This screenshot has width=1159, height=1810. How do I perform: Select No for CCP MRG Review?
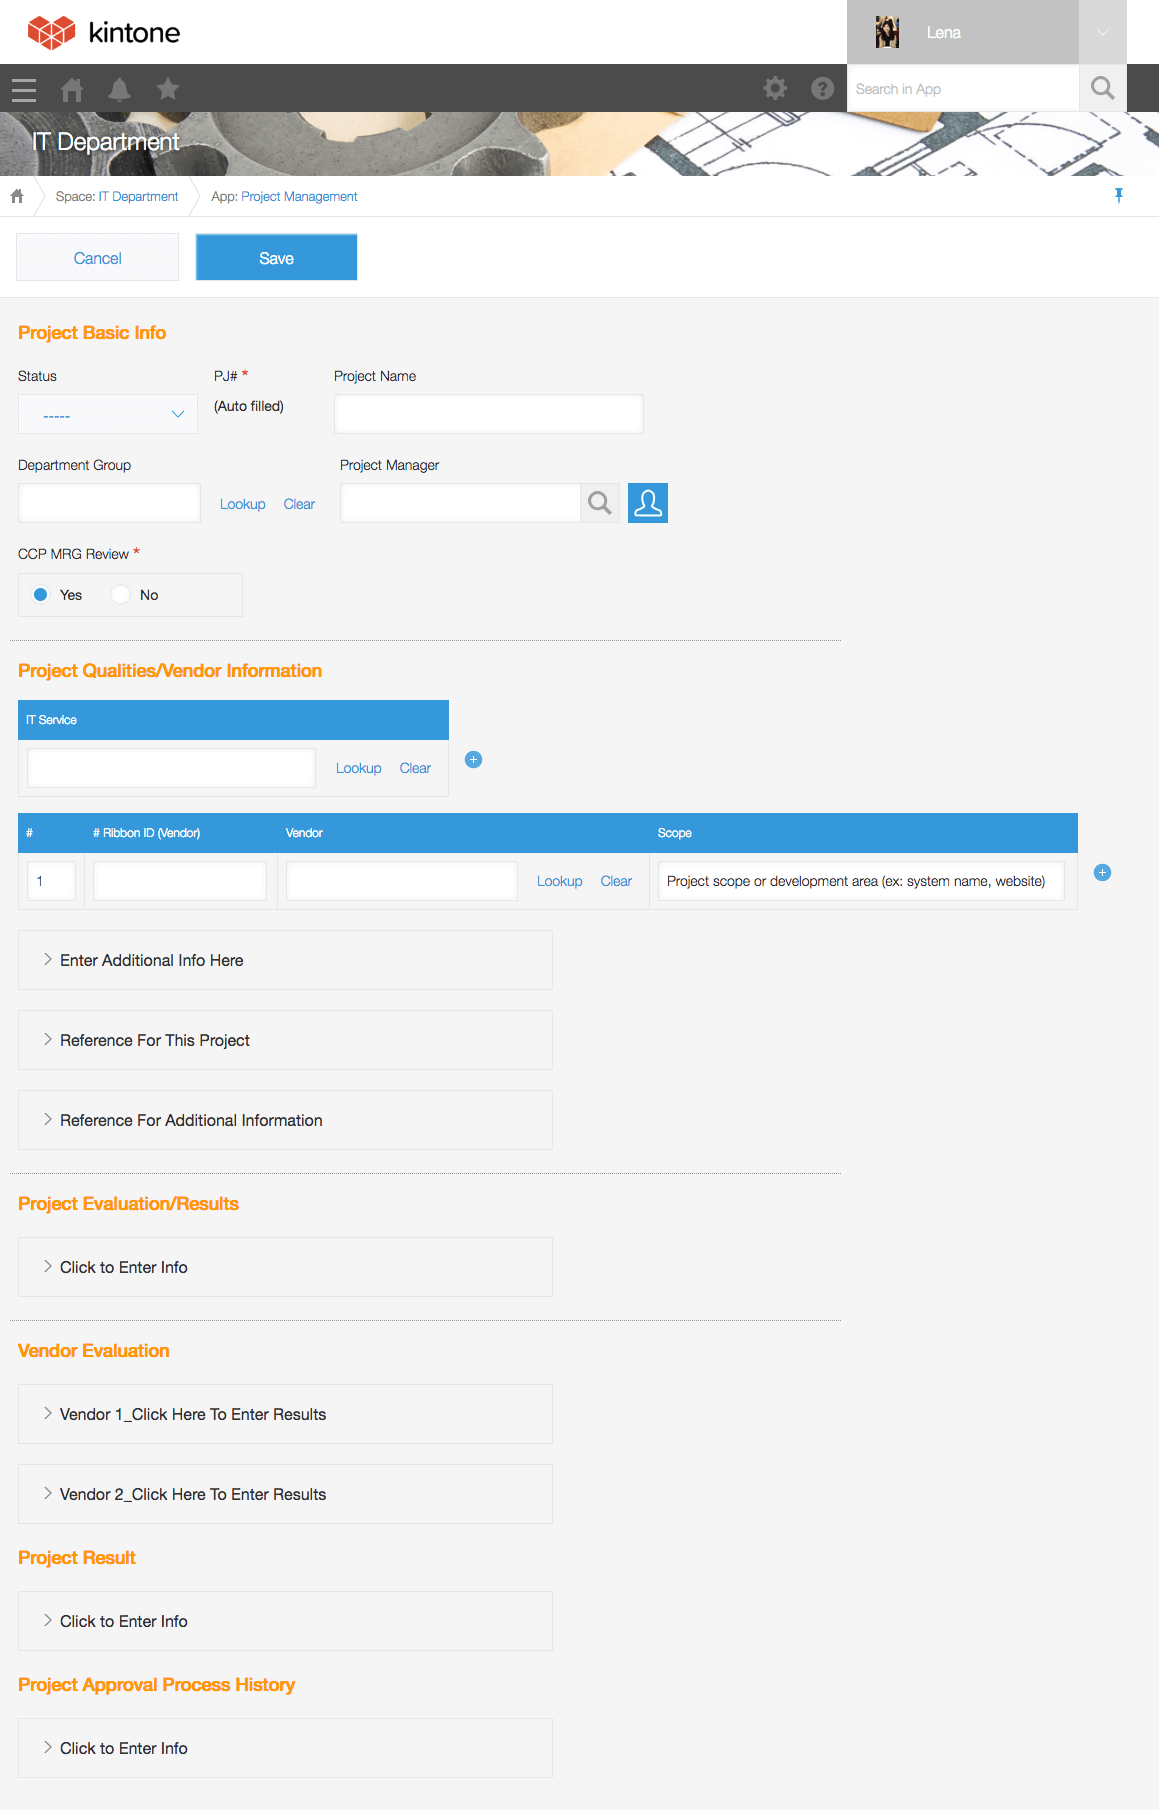click(121, 595)
